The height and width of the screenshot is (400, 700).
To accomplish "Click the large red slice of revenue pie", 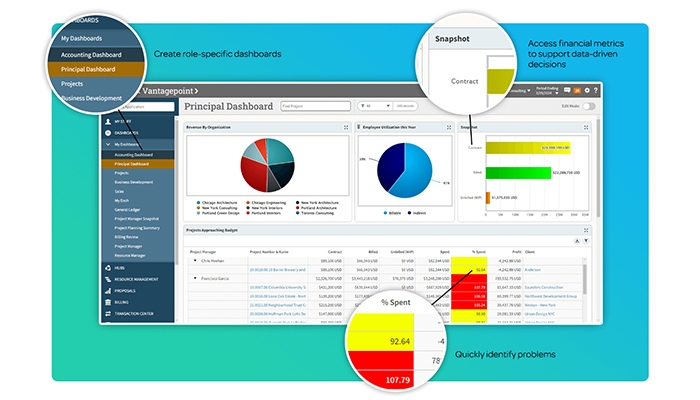I will point(253,174).
